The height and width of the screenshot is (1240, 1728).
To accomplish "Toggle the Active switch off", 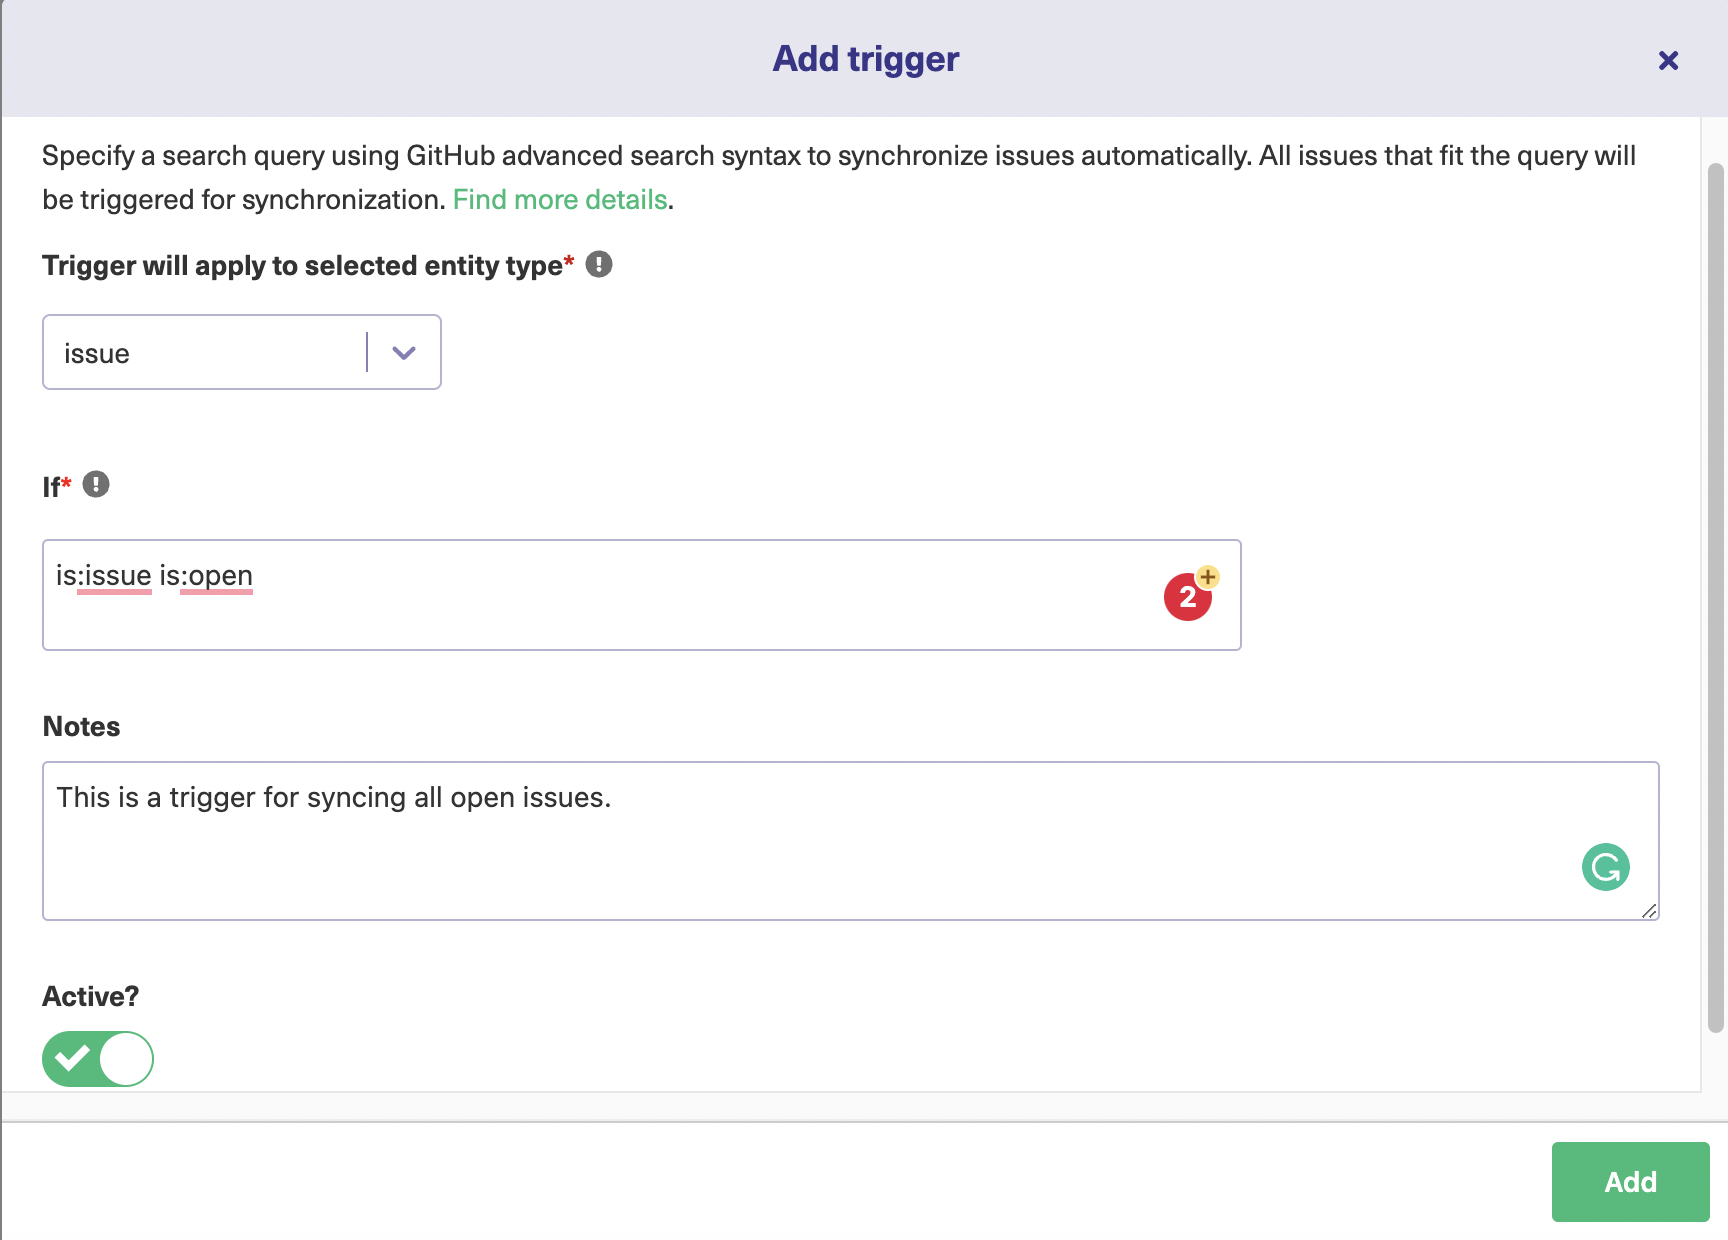I will tap(98, 1059).
